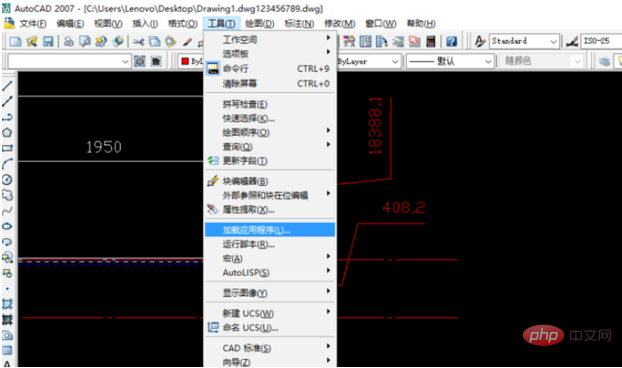Select the Polygon draw tool
This screenshot has height=368, width=622.
click(7, 132)
